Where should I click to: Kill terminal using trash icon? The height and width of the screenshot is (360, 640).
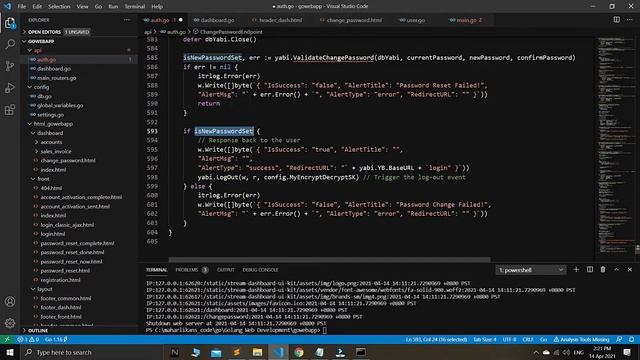click(x=603, y=269)
